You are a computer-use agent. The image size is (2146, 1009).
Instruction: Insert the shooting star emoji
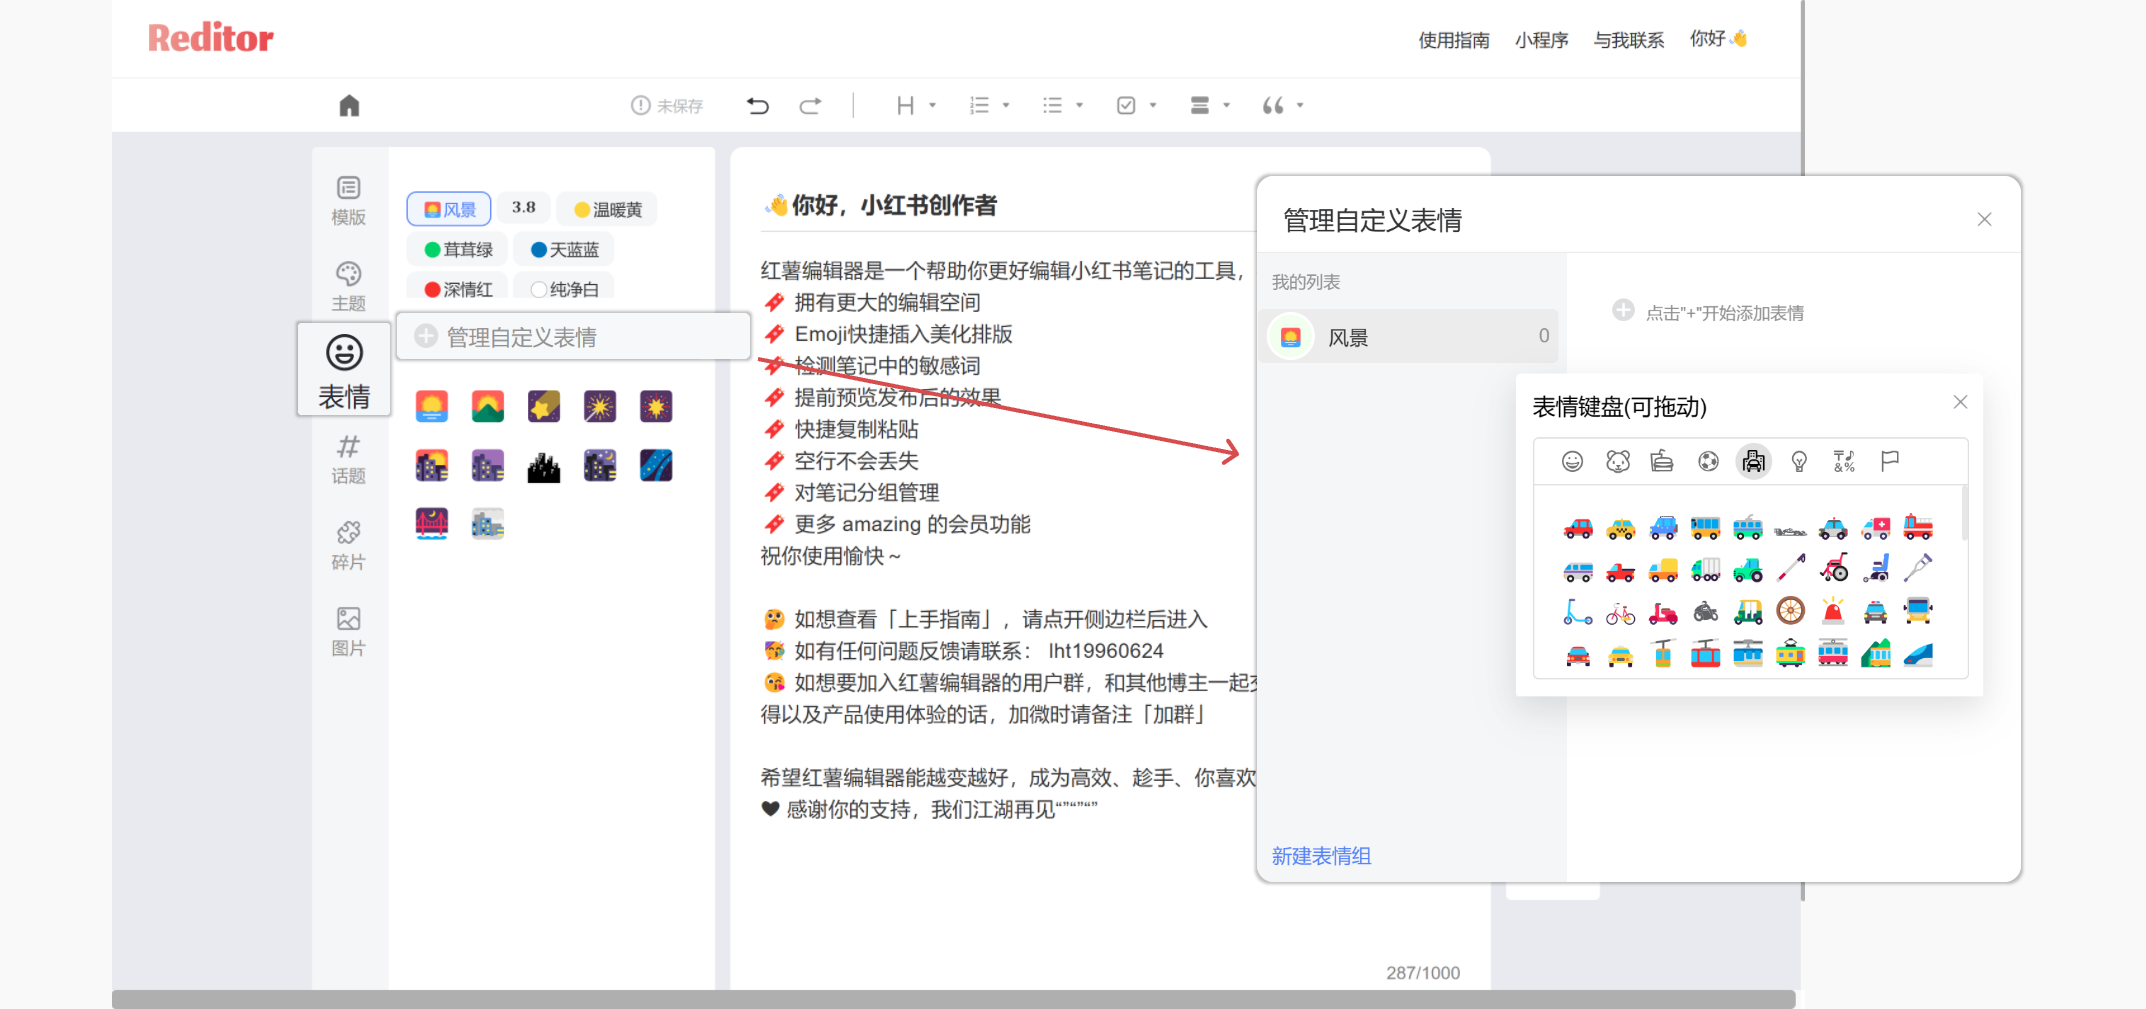(544, 406)
